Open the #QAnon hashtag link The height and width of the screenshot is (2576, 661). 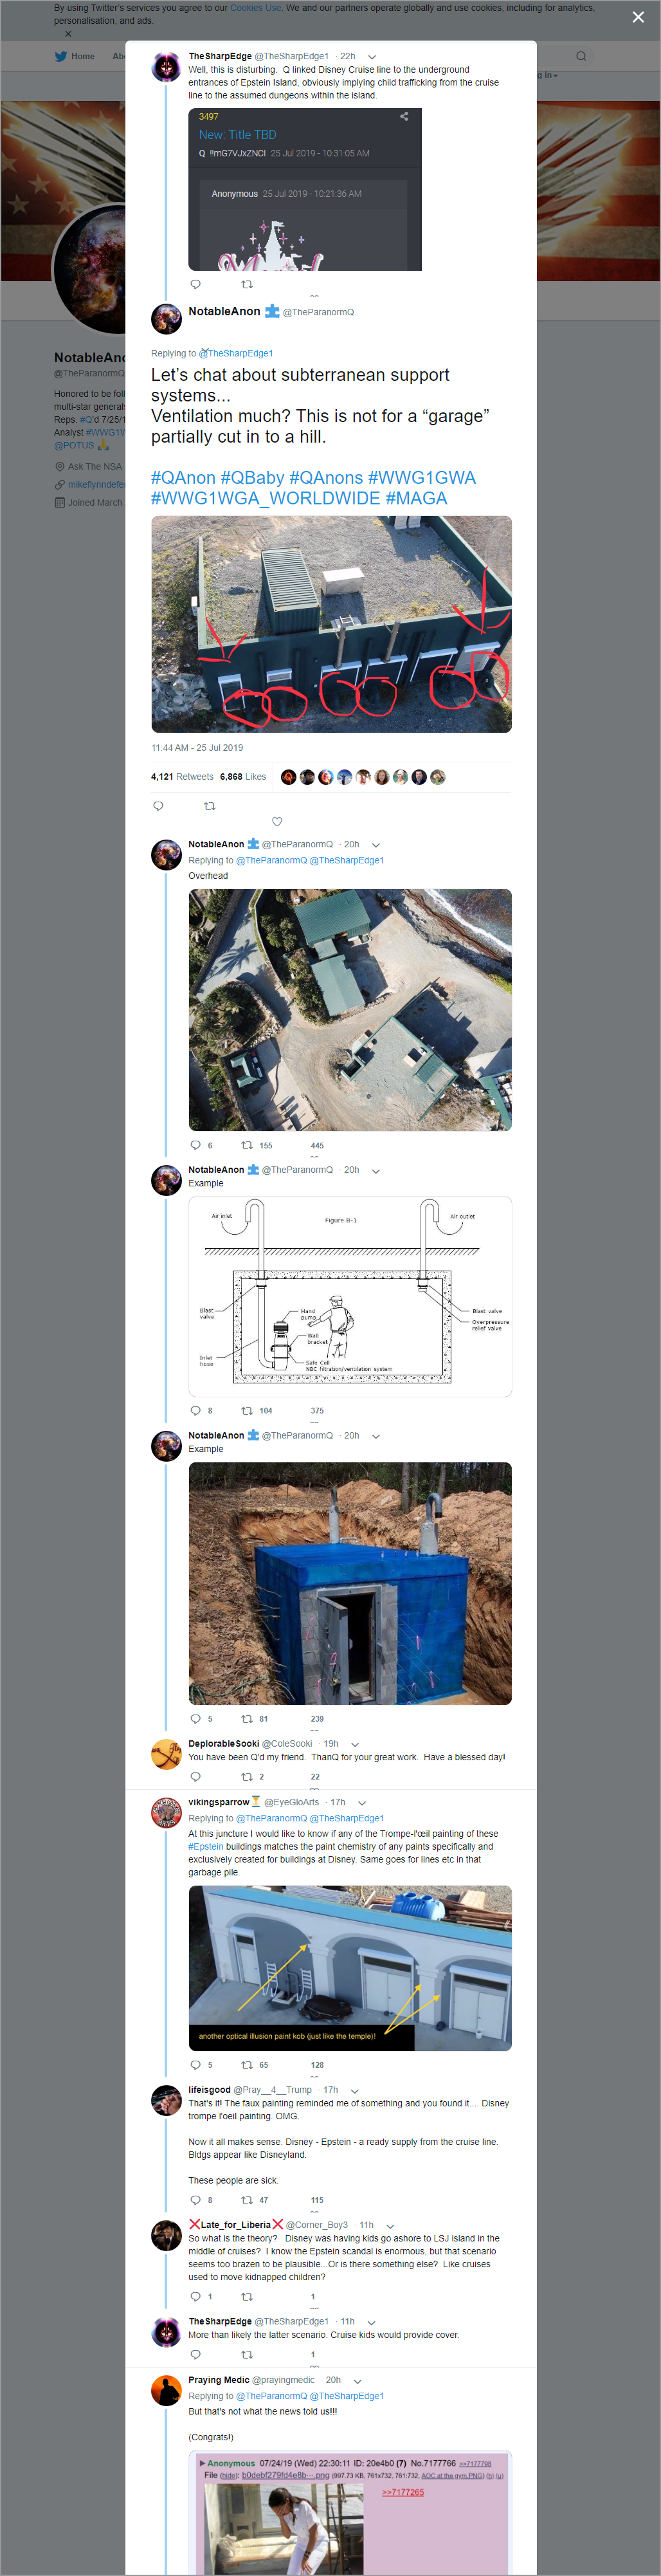click(183, 478)
